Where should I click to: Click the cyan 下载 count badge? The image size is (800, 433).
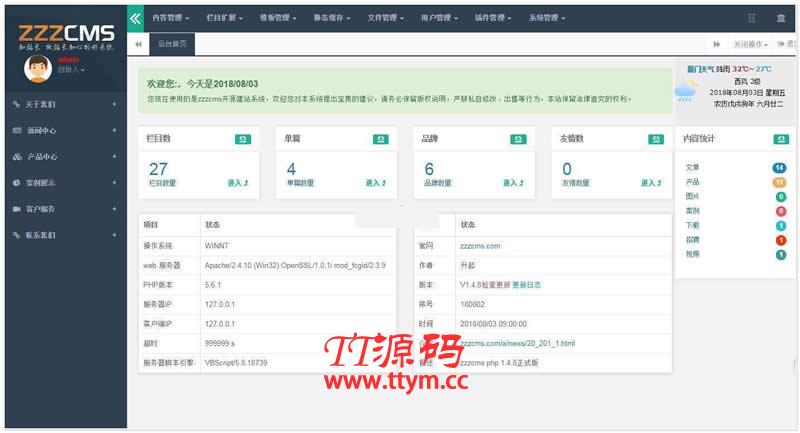781,226
